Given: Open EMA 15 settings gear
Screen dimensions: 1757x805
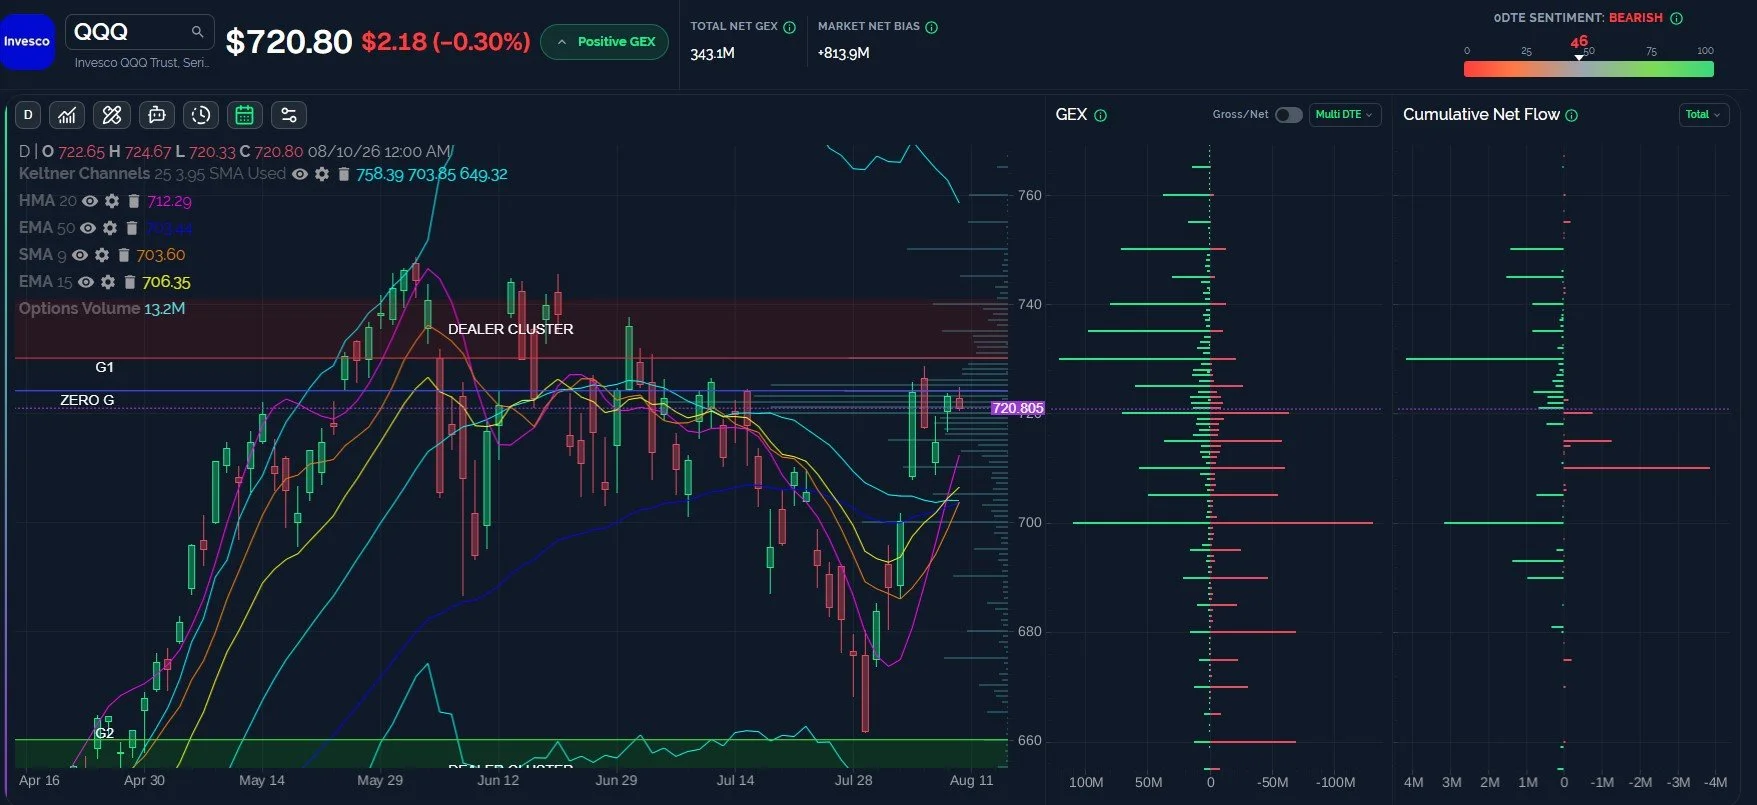Looking at the screenshot, I should [108, 282].
